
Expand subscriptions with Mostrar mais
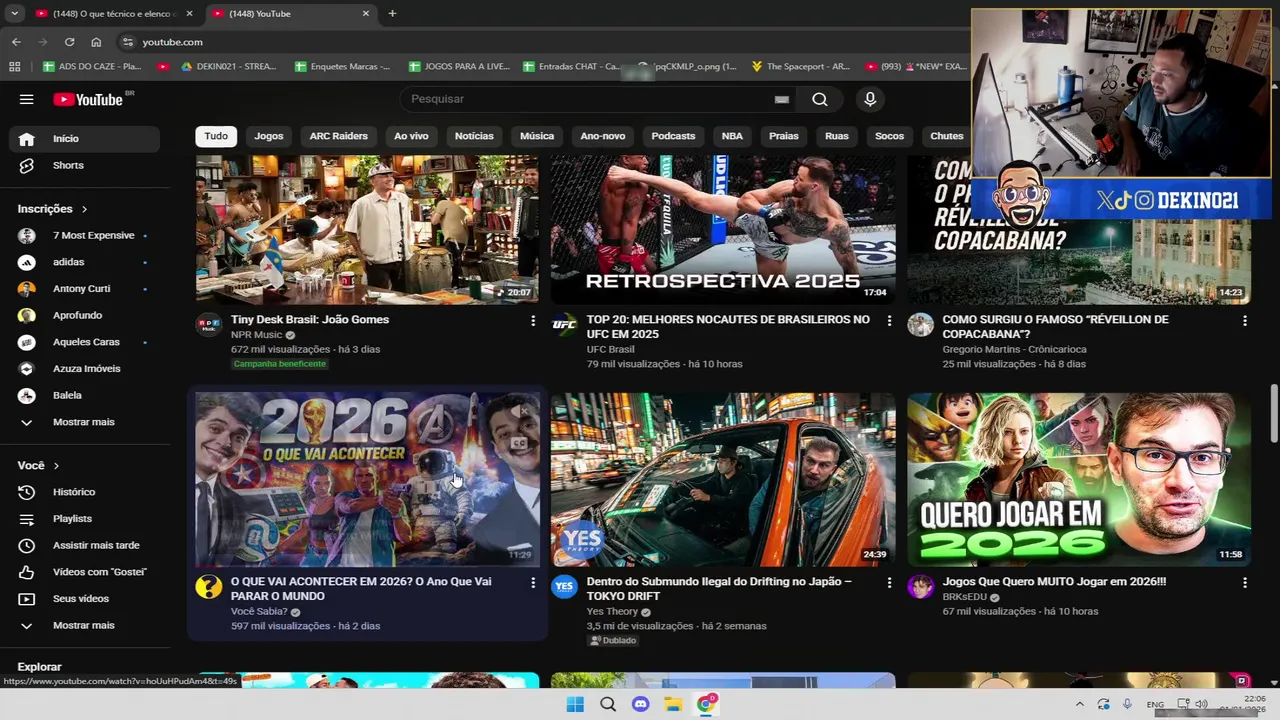[84, 422]
